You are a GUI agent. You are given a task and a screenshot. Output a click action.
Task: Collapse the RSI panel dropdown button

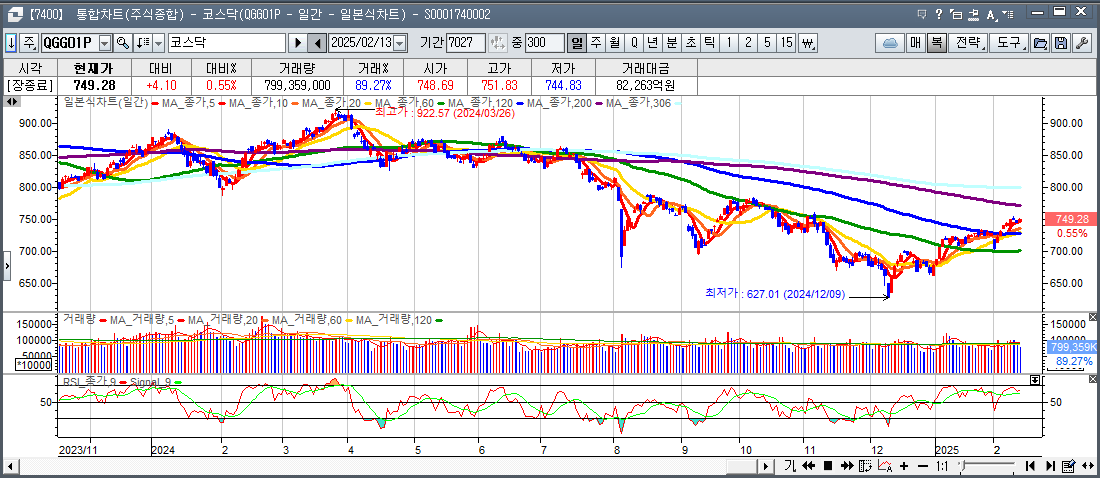coord(1035,380)
